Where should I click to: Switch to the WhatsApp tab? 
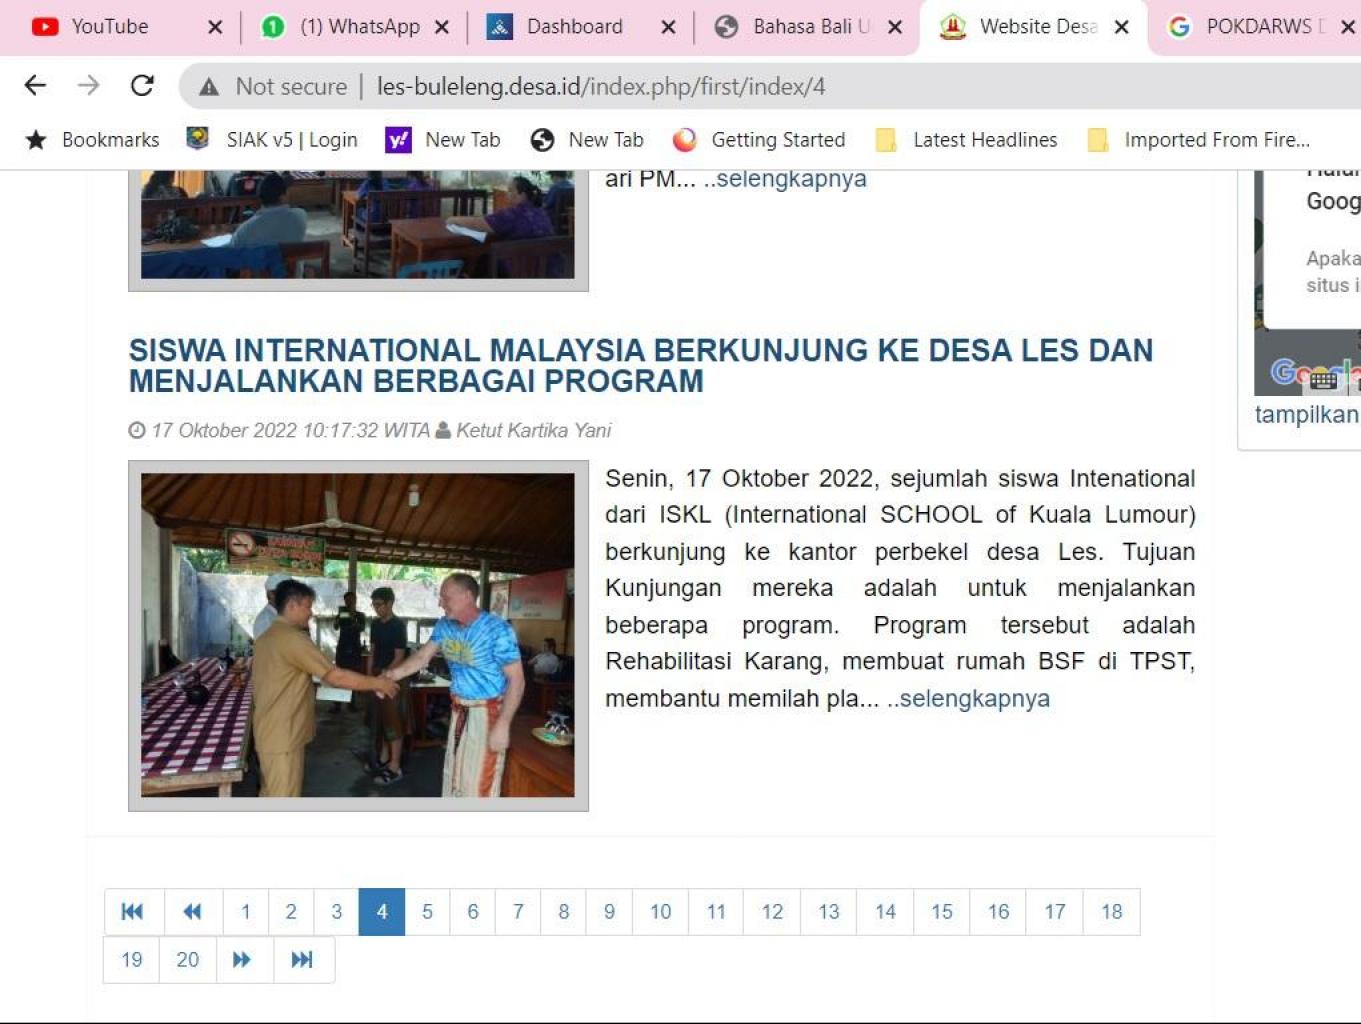pos(345,27)
